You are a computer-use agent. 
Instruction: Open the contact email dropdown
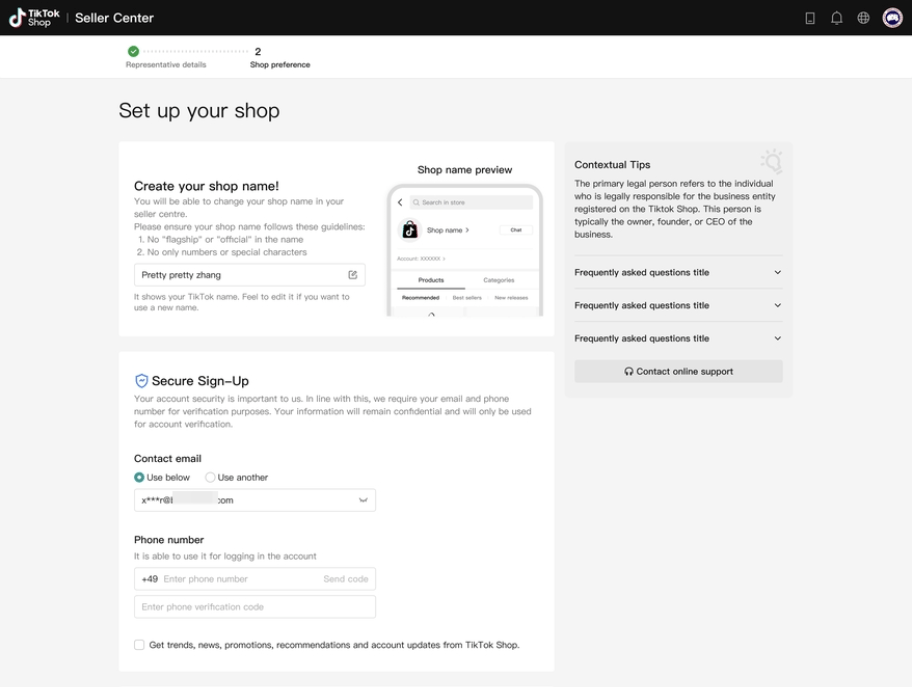[255, 500]
